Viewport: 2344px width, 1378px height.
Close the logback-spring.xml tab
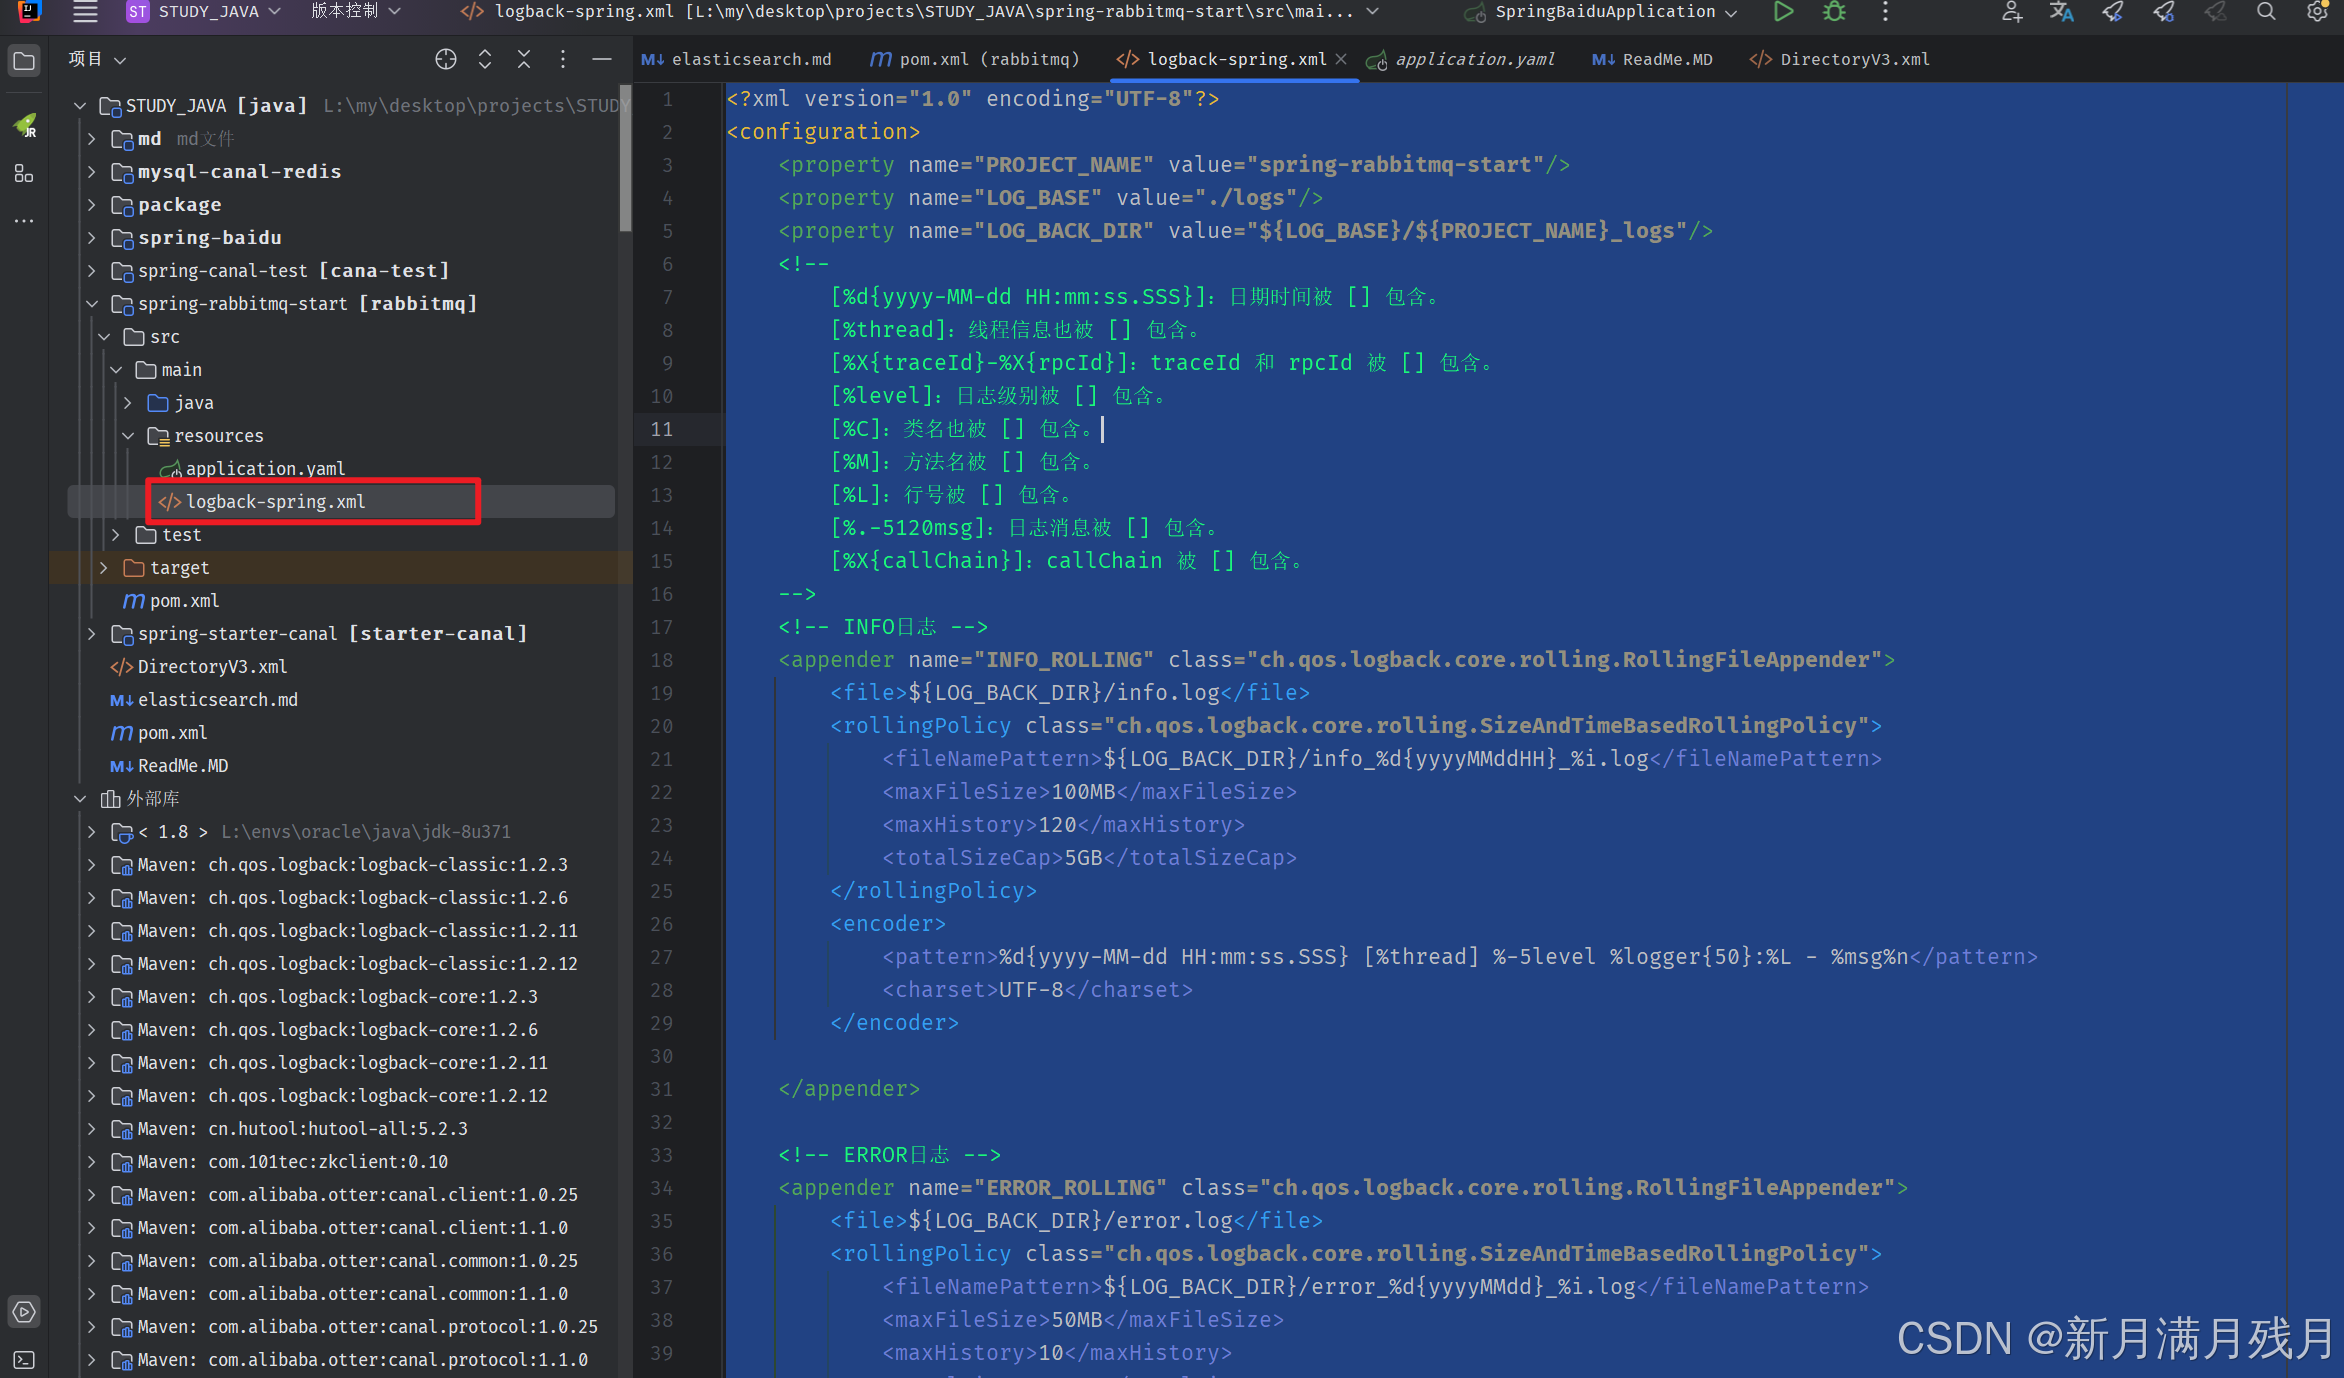[x=1342, y=60]
